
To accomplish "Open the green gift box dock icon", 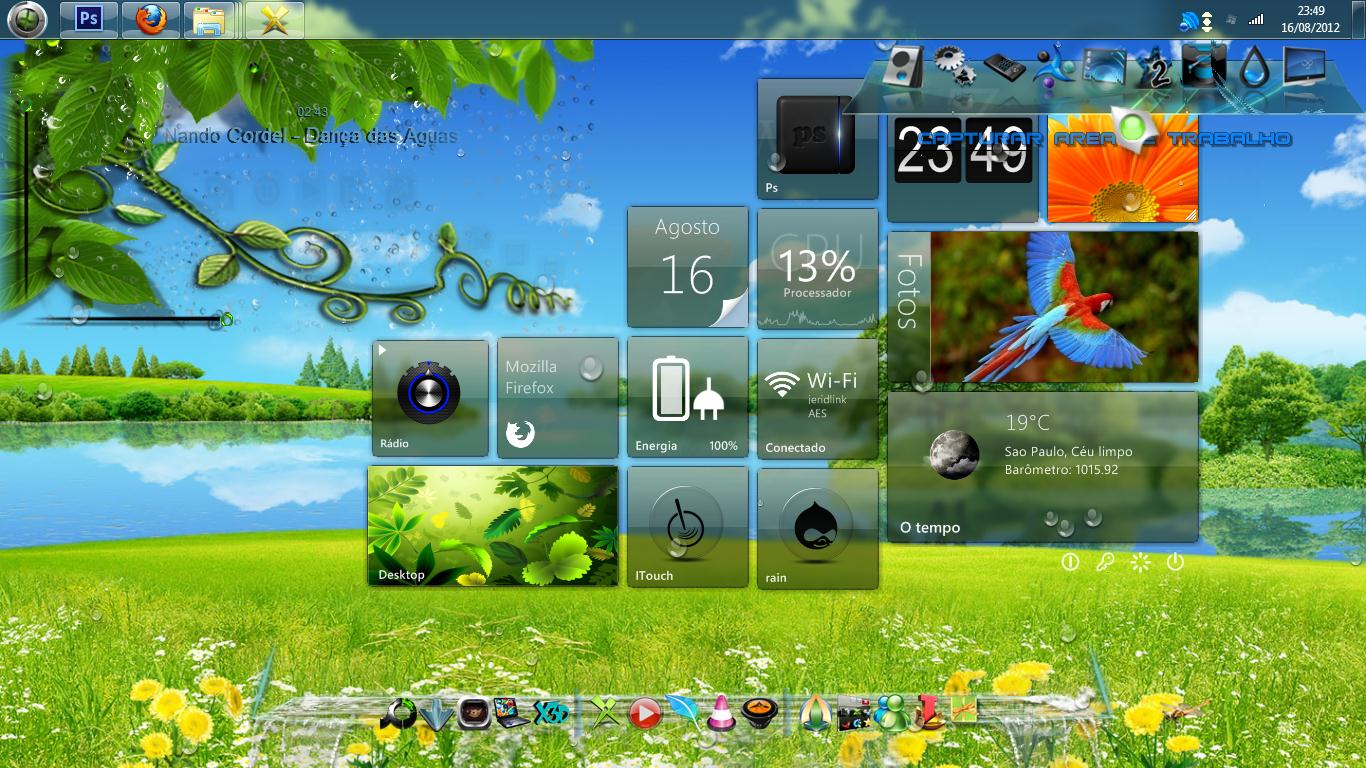I will (x=963, y=709).
